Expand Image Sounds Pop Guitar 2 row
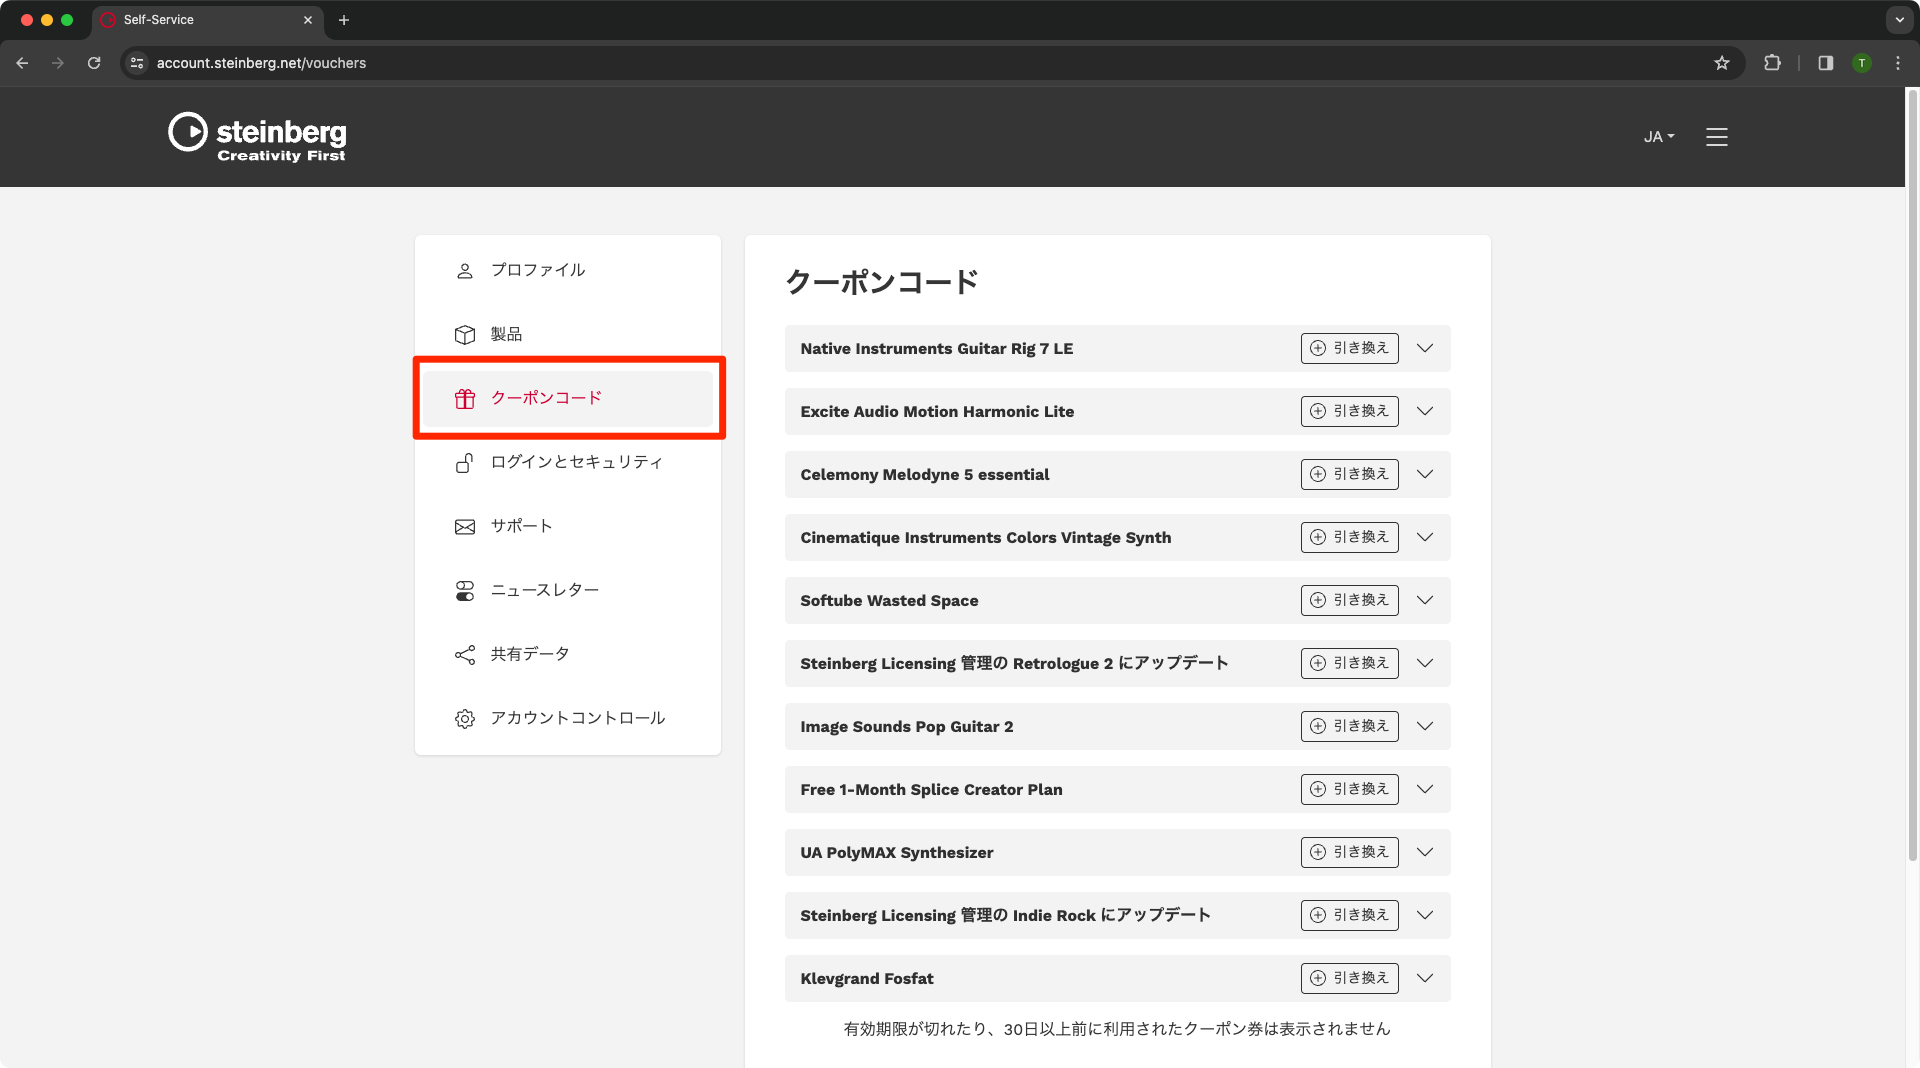This screenshot has height=1068, width=1920. (x=1425, y=726)
